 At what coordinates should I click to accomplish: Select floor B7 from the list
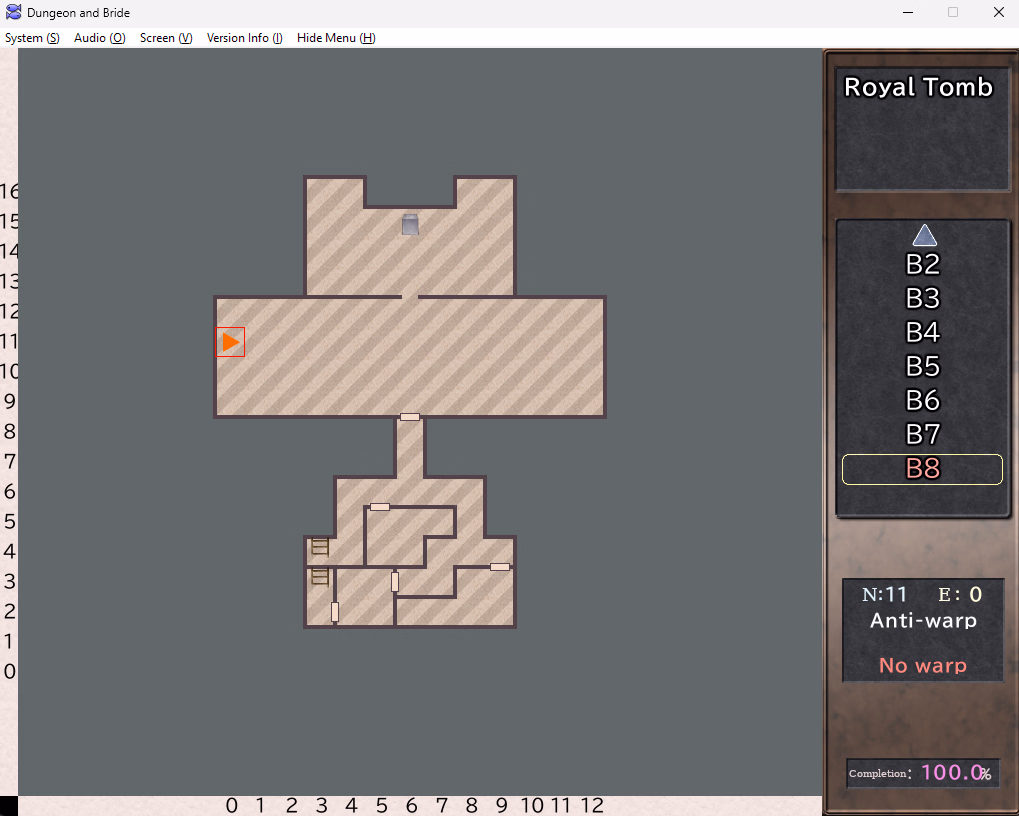point(922,435)
